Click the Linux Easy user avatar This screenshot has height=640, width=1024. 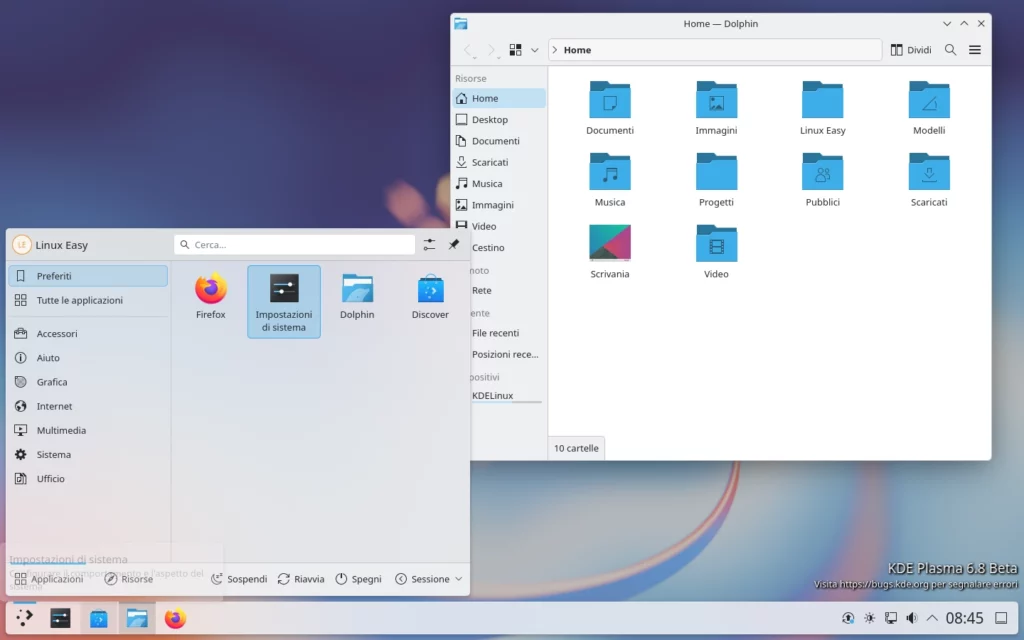22,244
